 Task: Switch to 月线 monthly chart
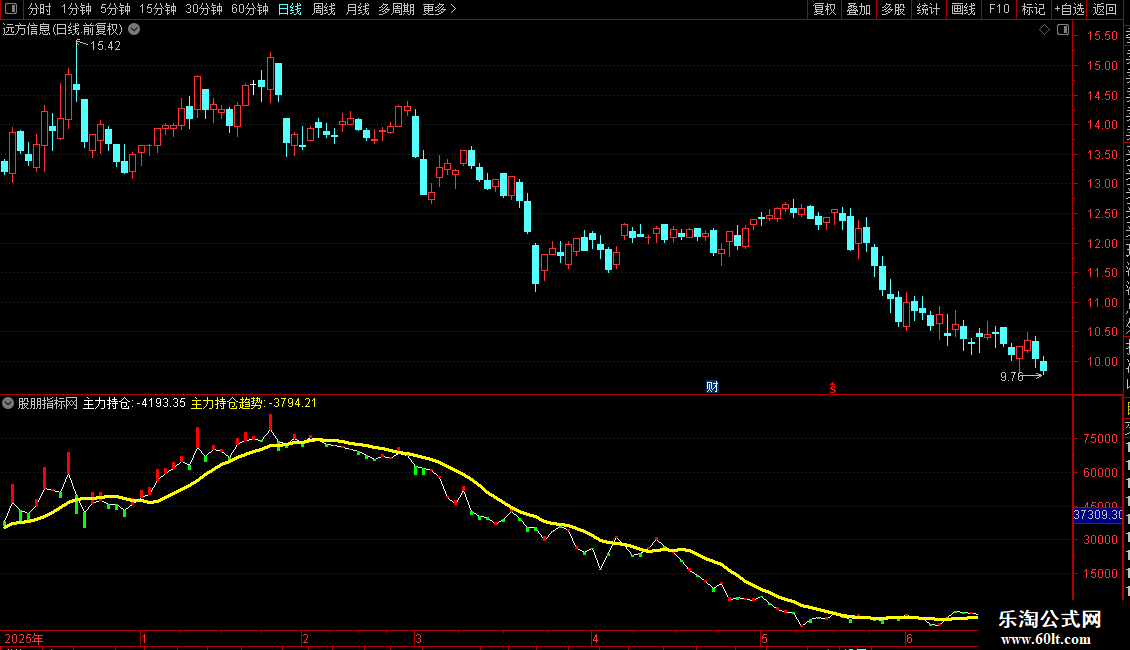(357, 9)
